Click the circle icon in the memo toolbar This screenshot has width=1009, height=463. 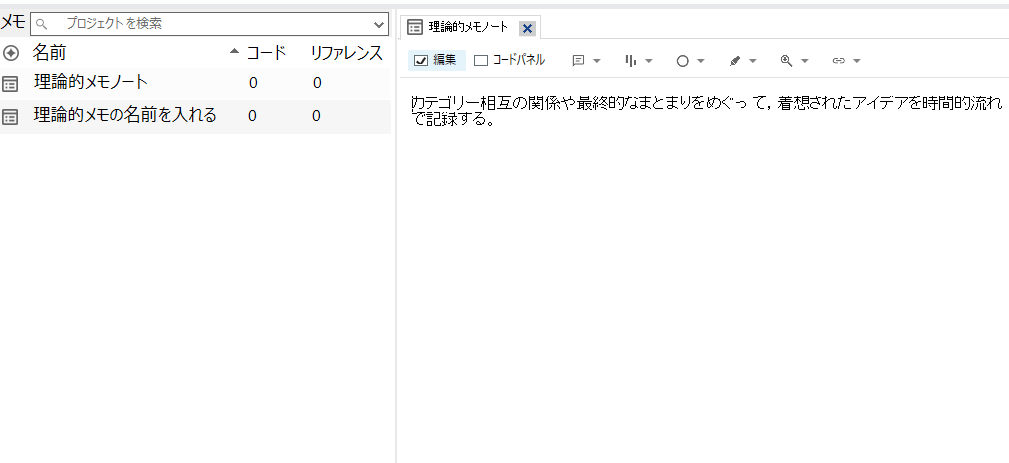pos(683,60)
